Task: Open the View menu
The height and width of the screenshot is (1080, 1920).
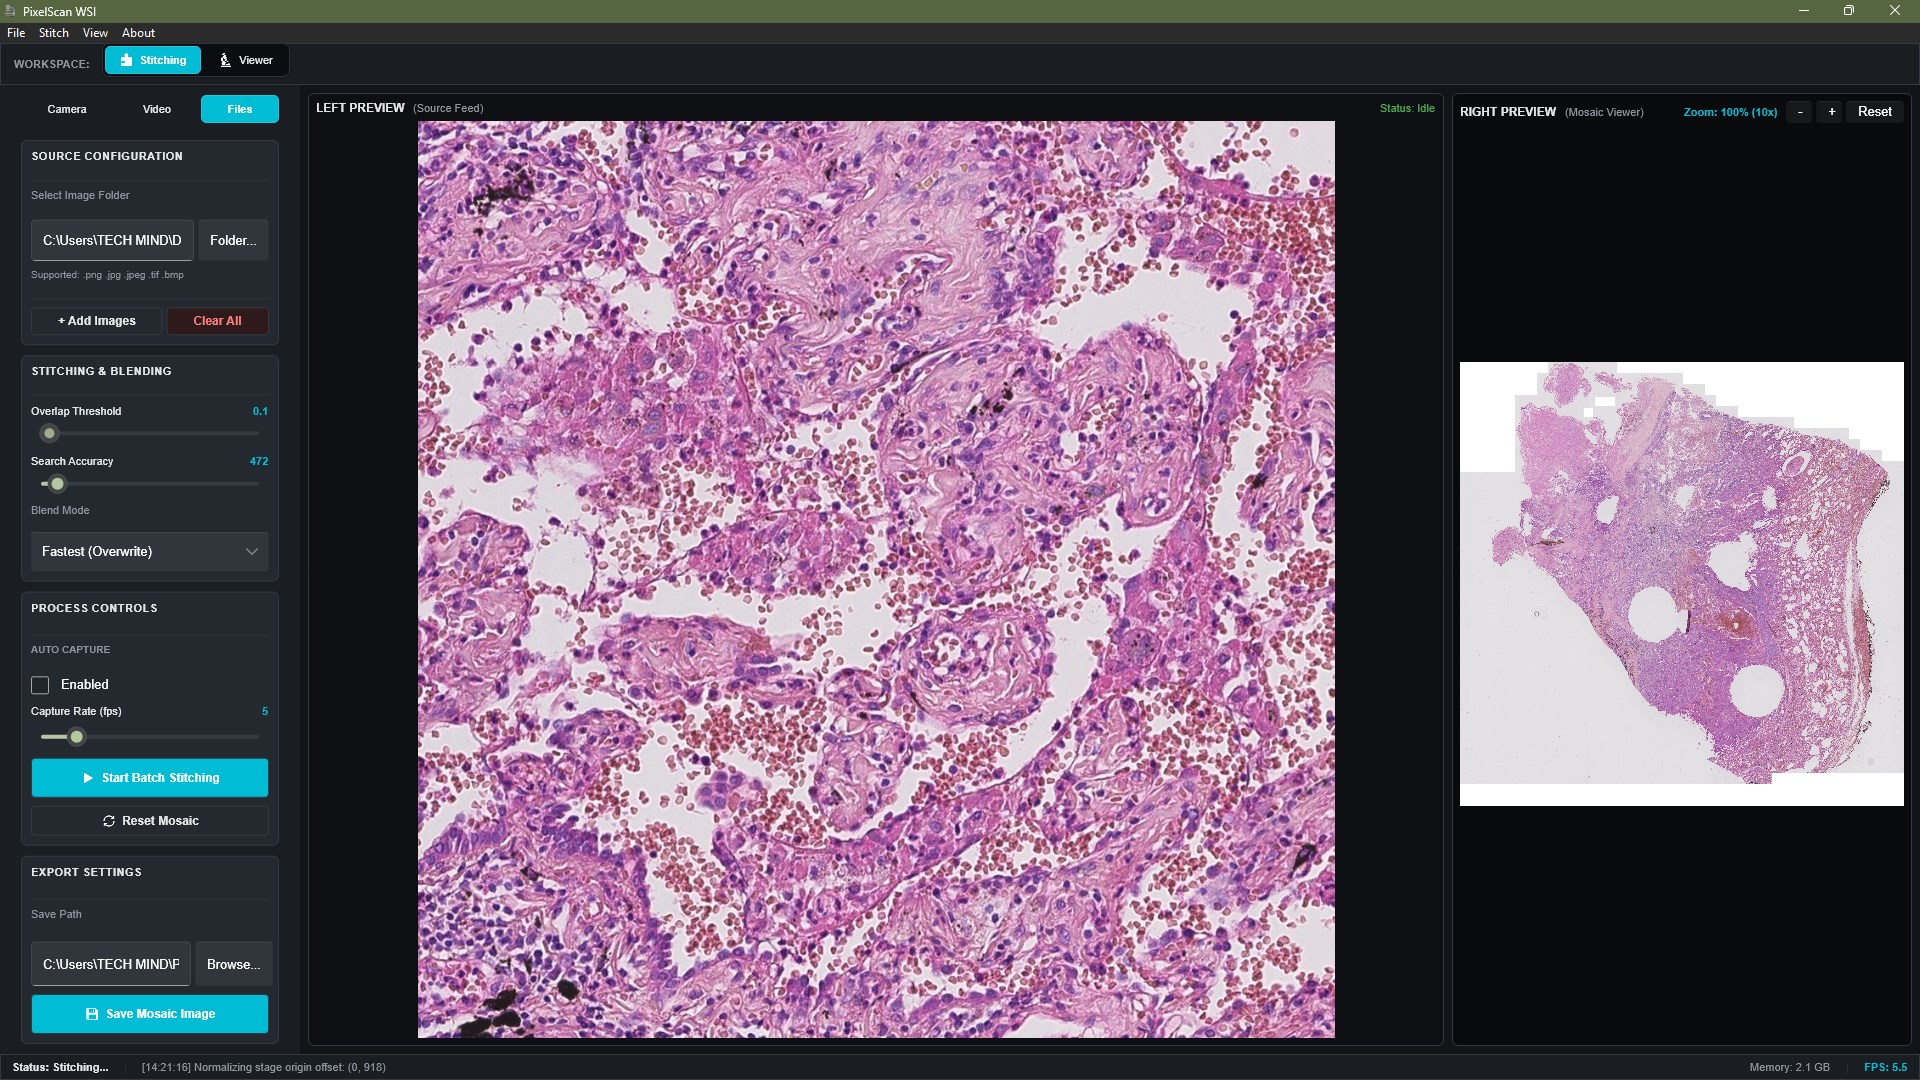Action: tap(95, 33)
